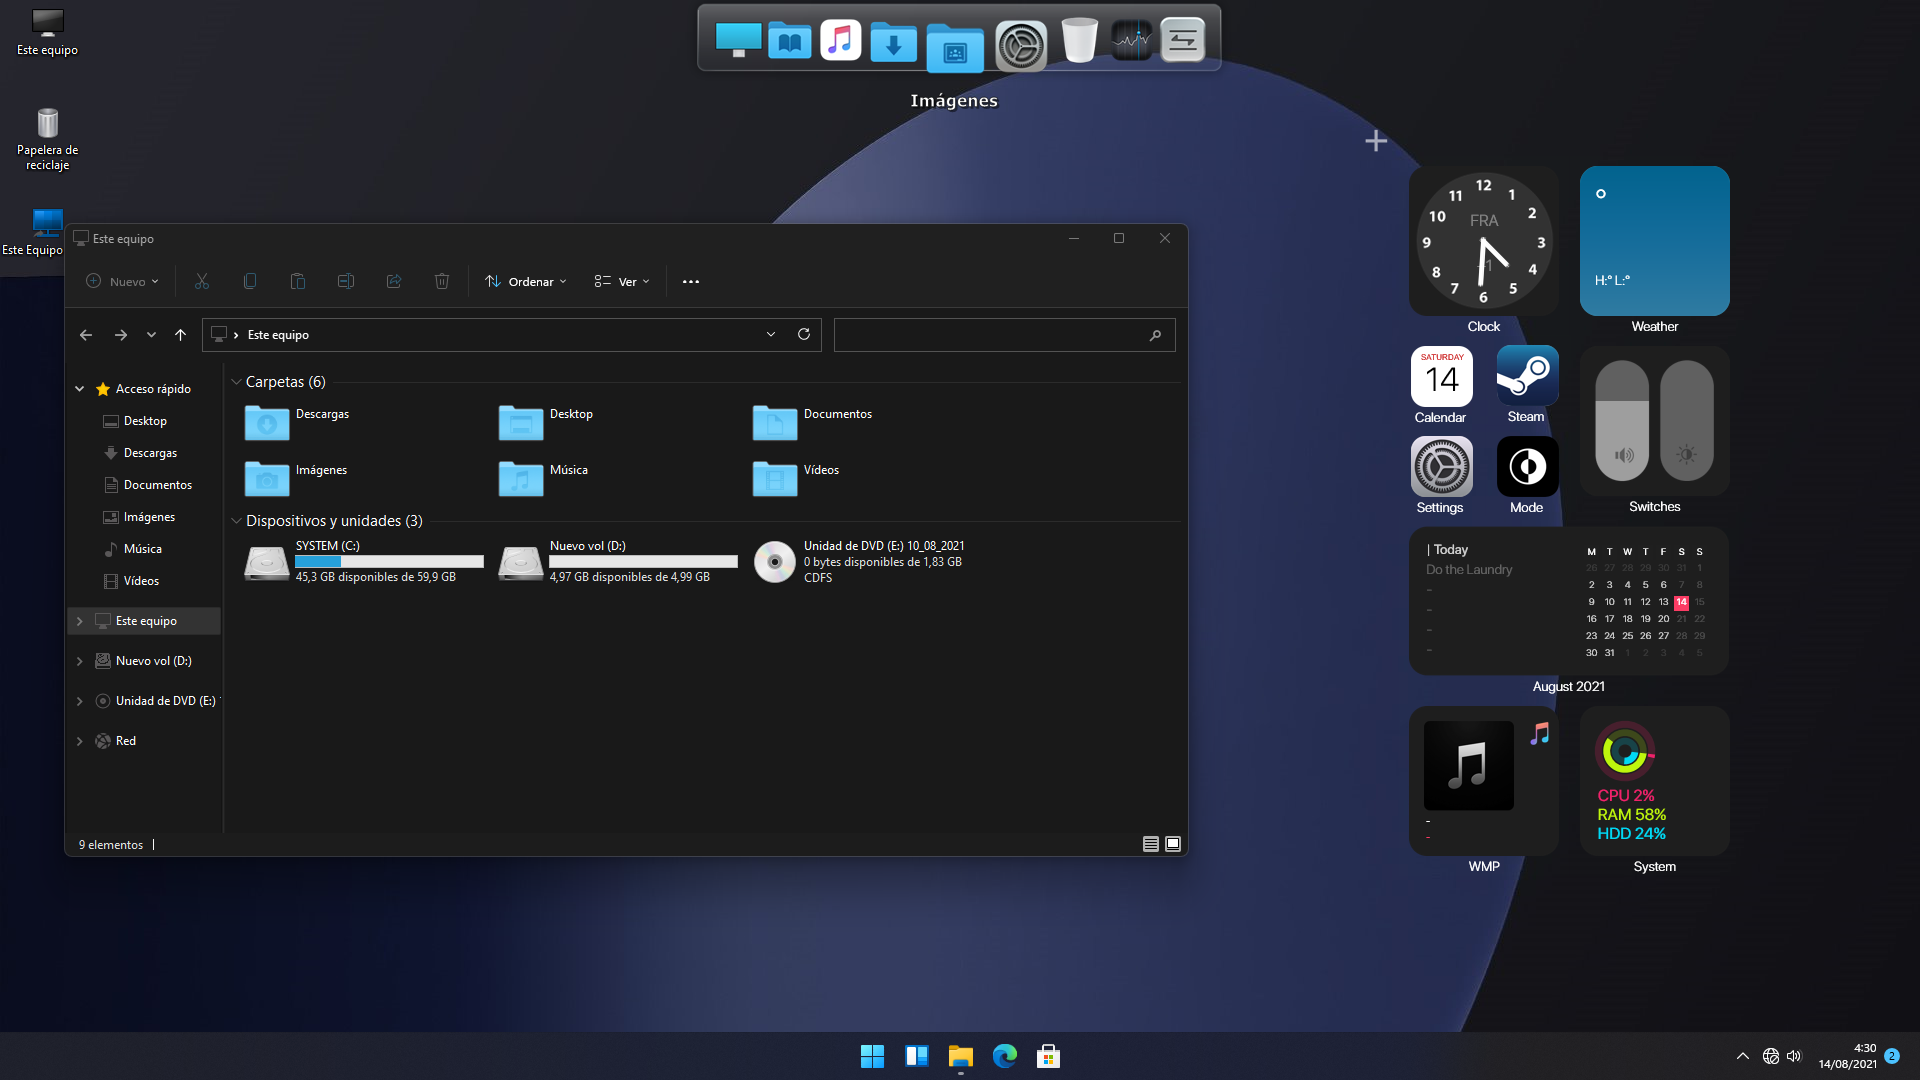Viewport: 1920px width, 1080px height.
Task: Expand the Red network tree node
Action: tap(80, 741)
